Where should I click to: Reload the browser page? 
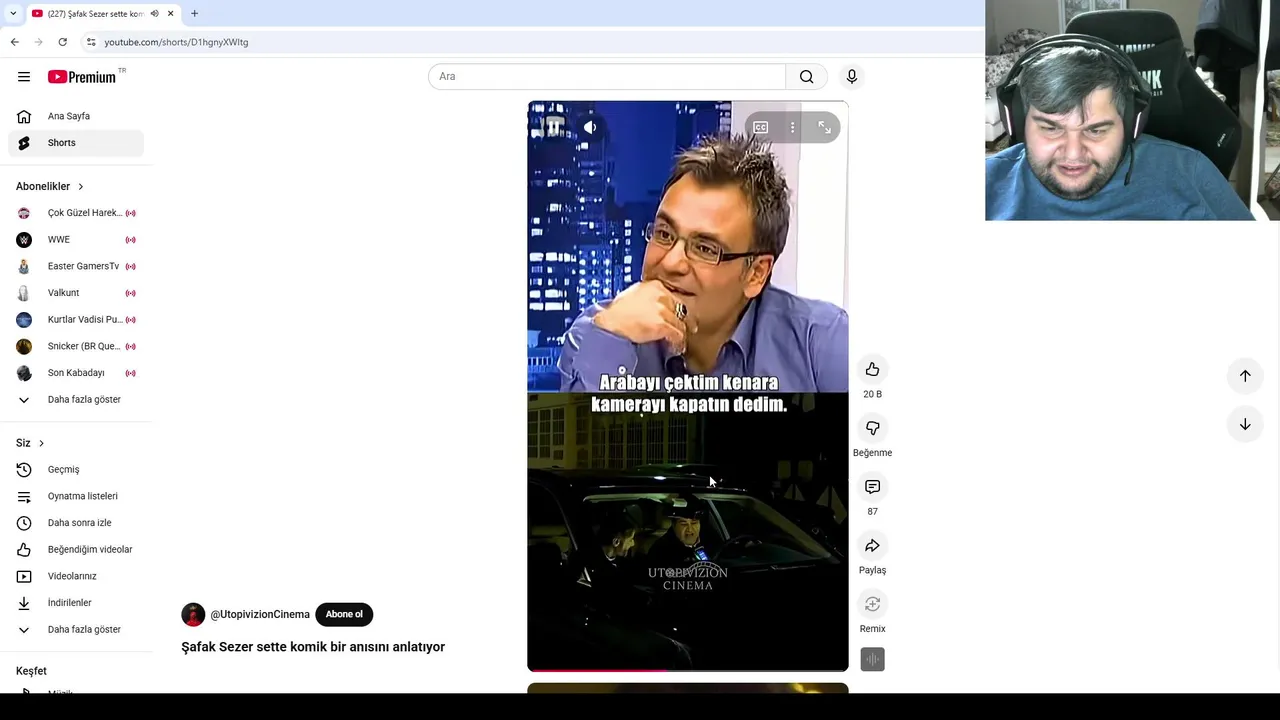pyautogui.click(x=62, y=42)
